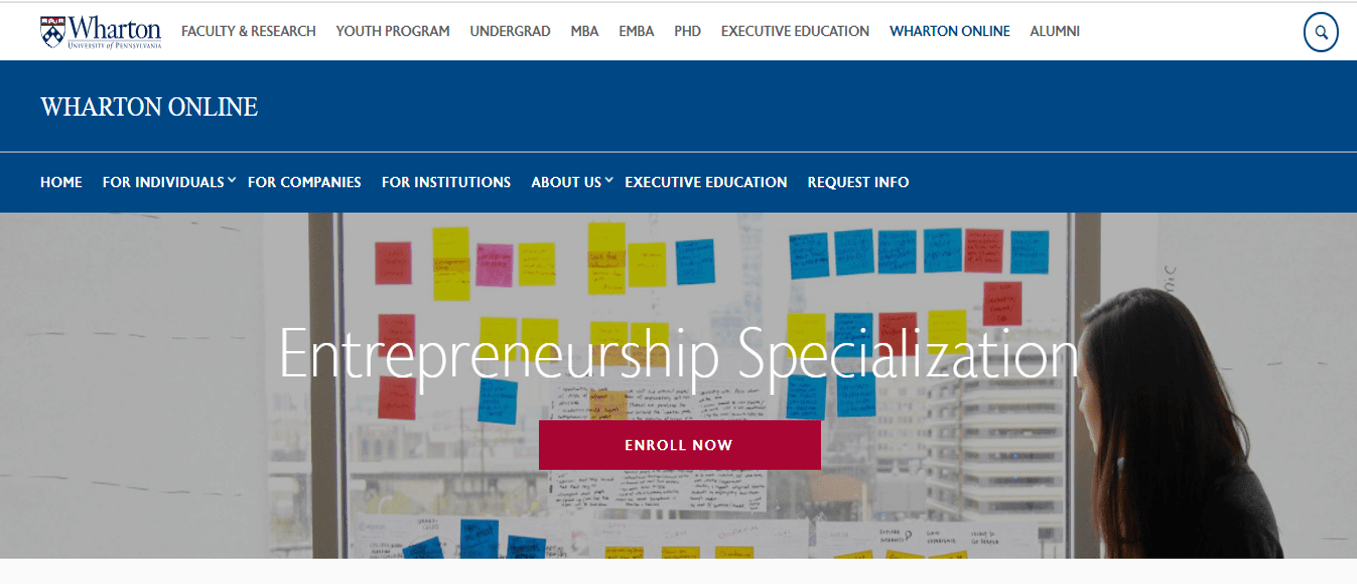Open EXECUTIVE EDUCATION in the top navigation
The image size is (1357, 584).
click(795, 31)
